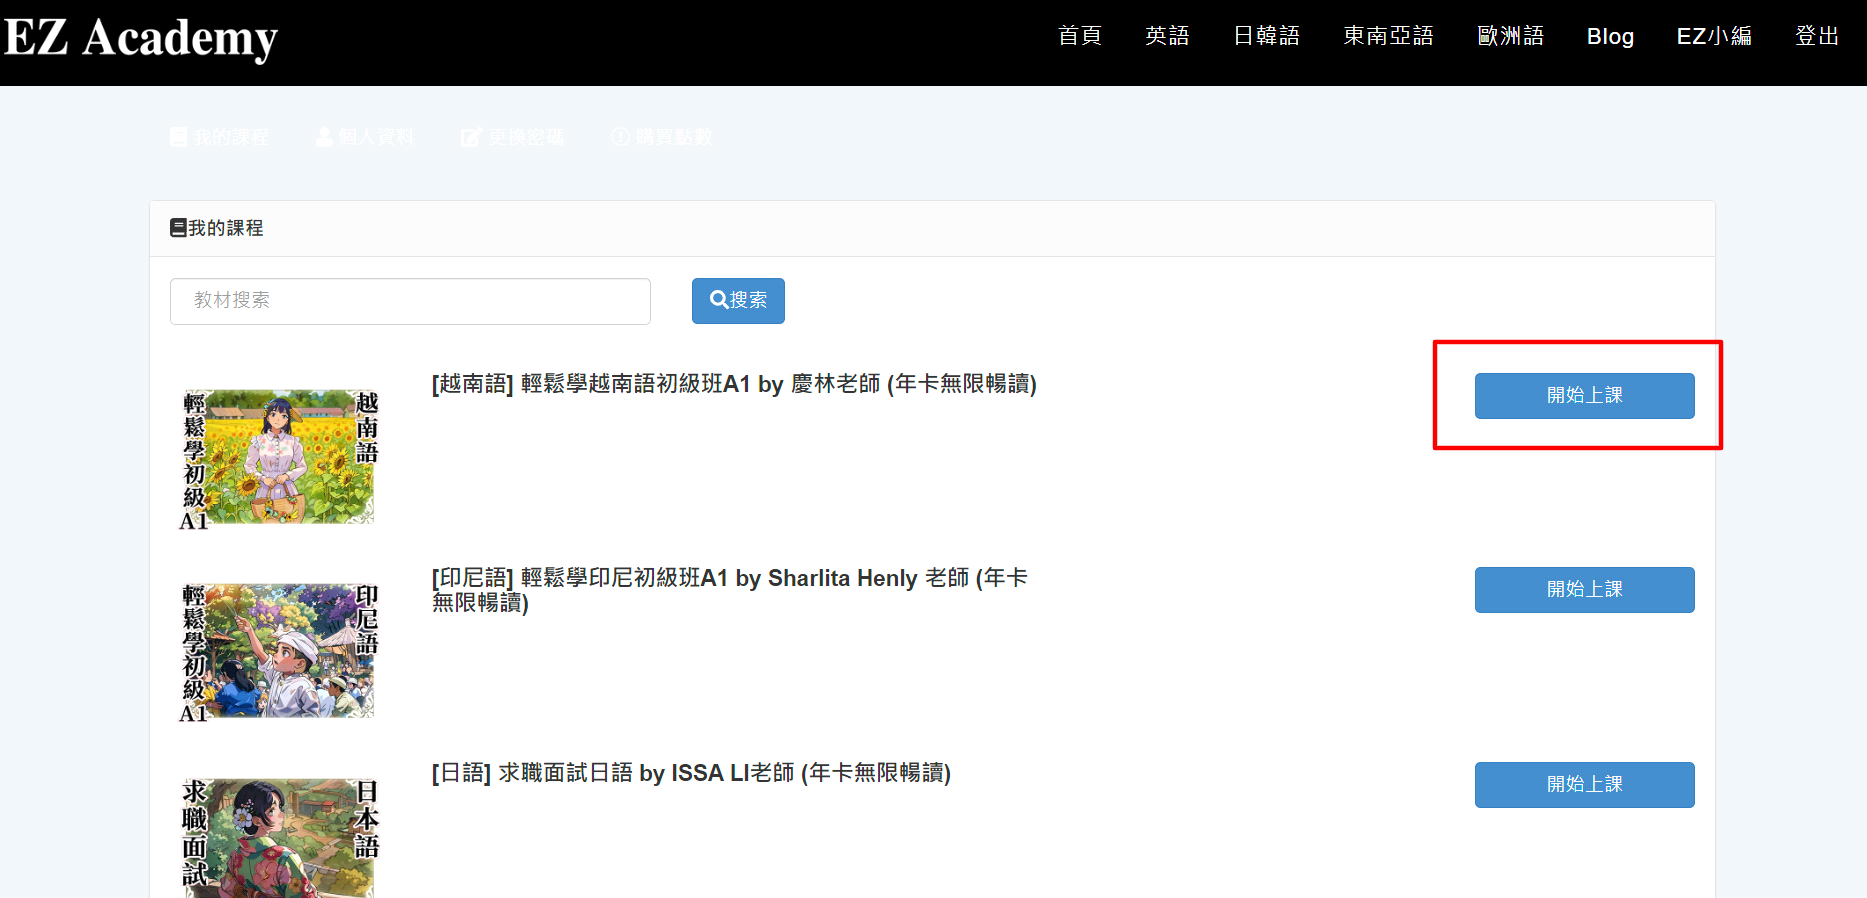The width and height of the screenshot is (1867, 898).
Task: Log out via 登出
Action: [x=1817, y=36]
